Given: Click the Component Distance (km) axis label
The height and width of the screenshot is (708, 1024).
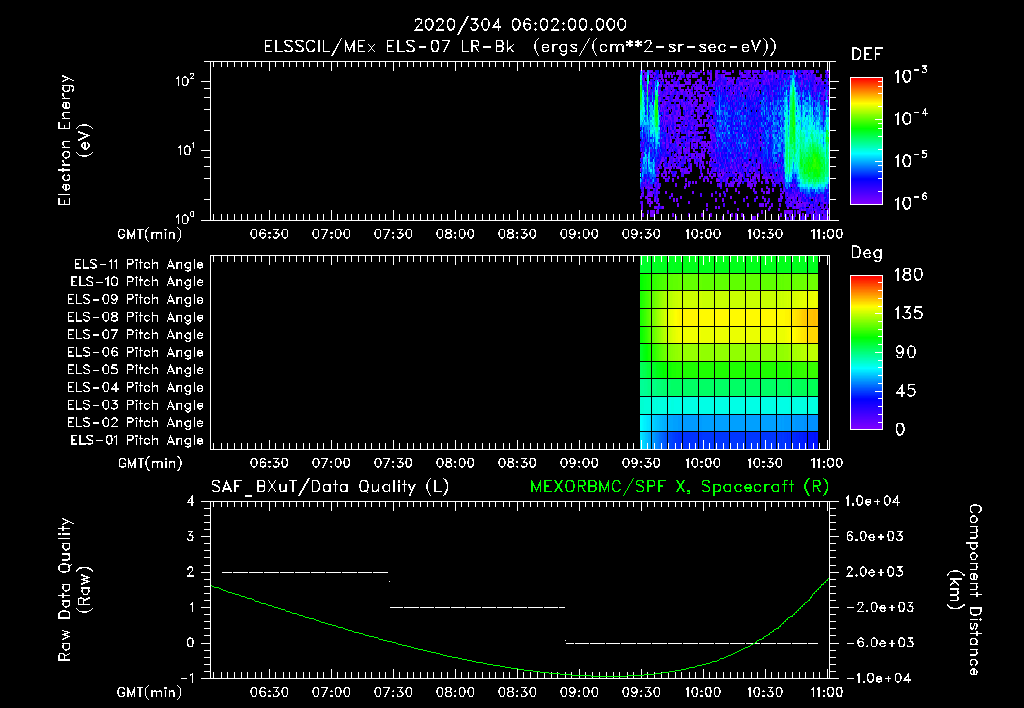Looking at the screenshot, I should pos(965,590).
